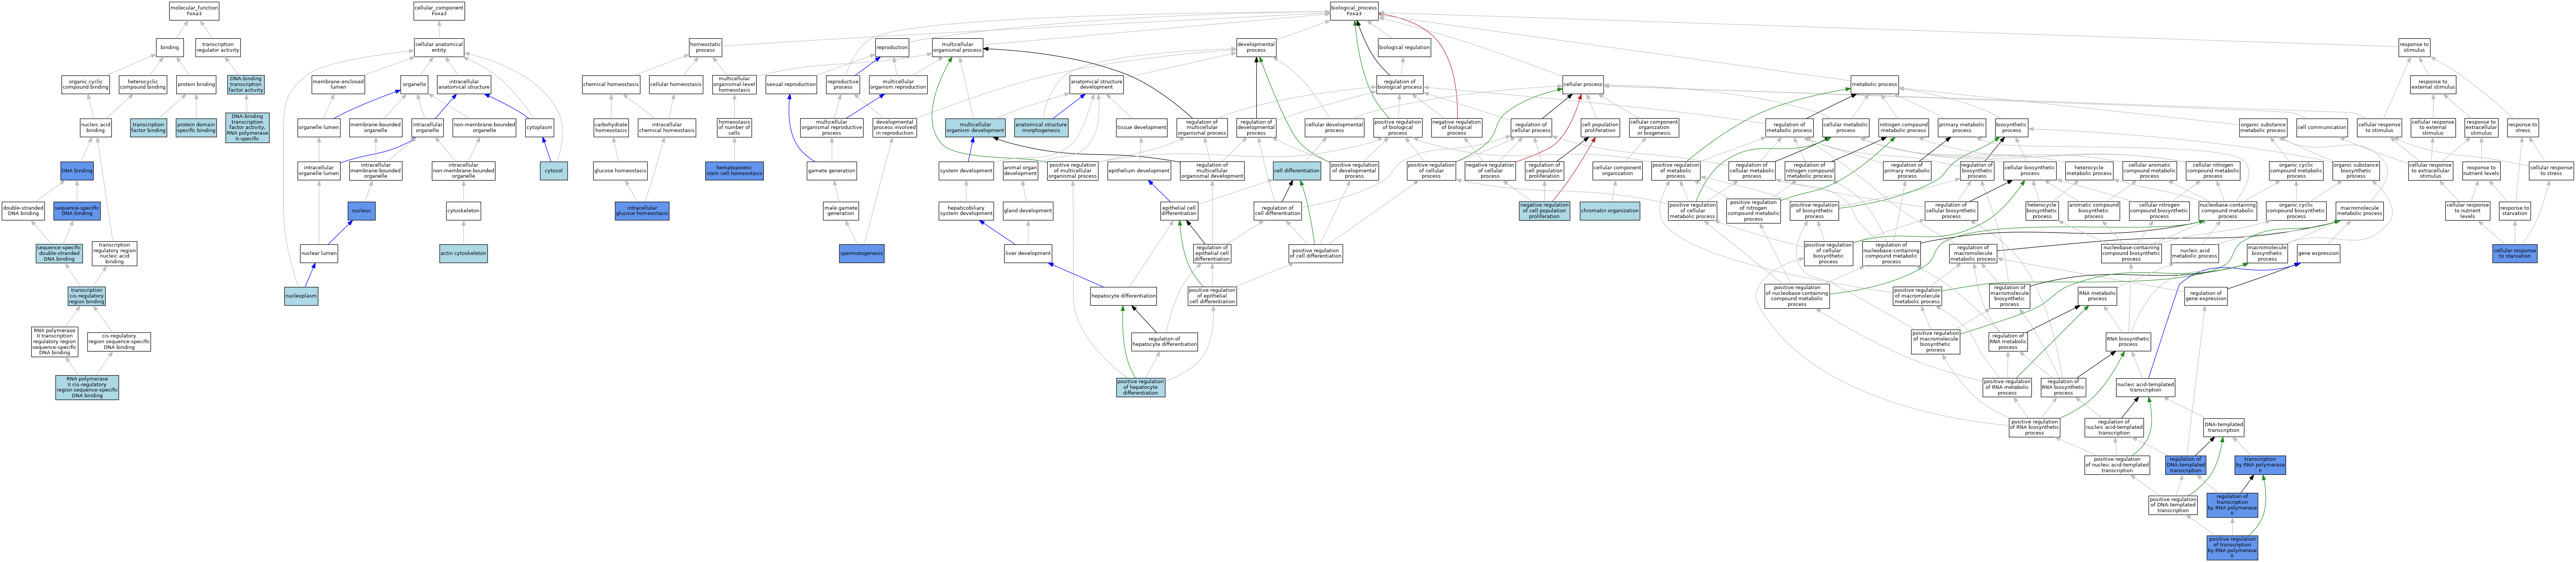
Task: Select the glucose homeostasis node
Action: [x=620, y=171]
